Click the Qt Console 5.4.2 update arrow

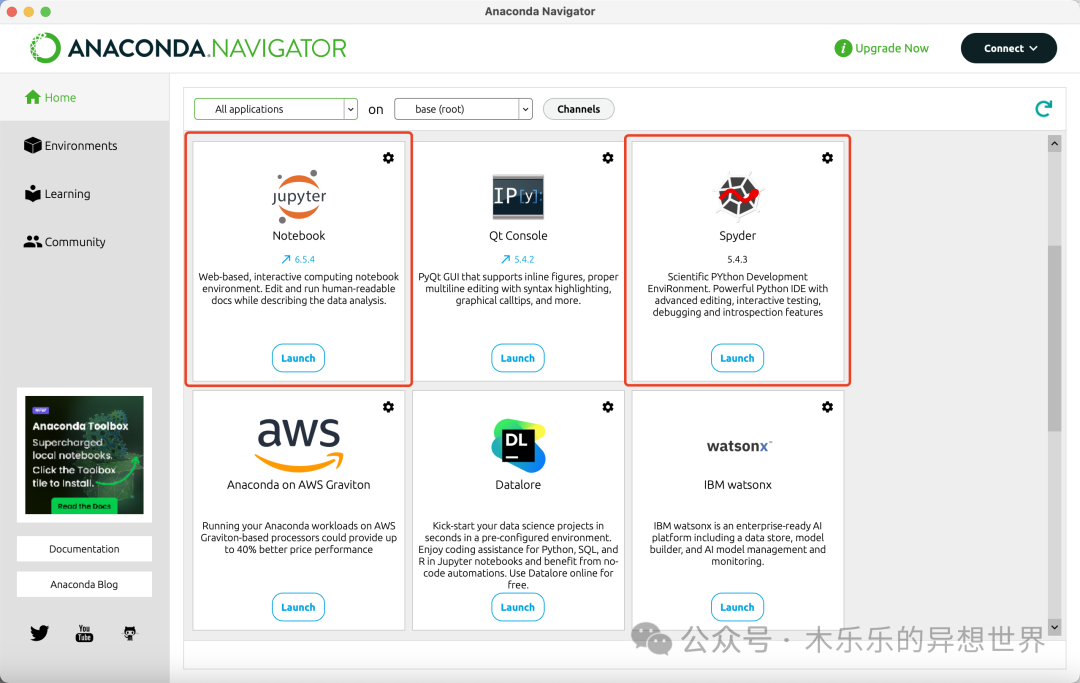(x=506, y=260)
